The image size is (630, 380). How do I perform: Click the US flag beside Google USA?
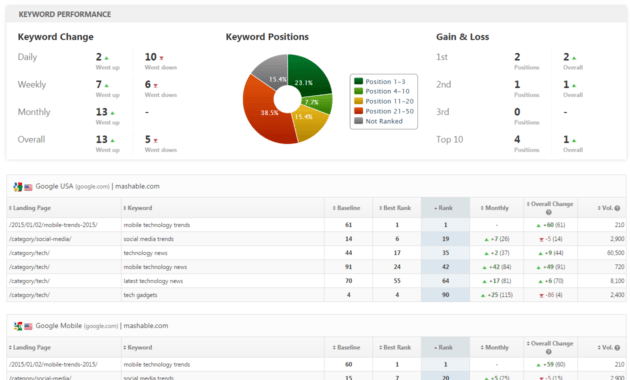[28, 187]
